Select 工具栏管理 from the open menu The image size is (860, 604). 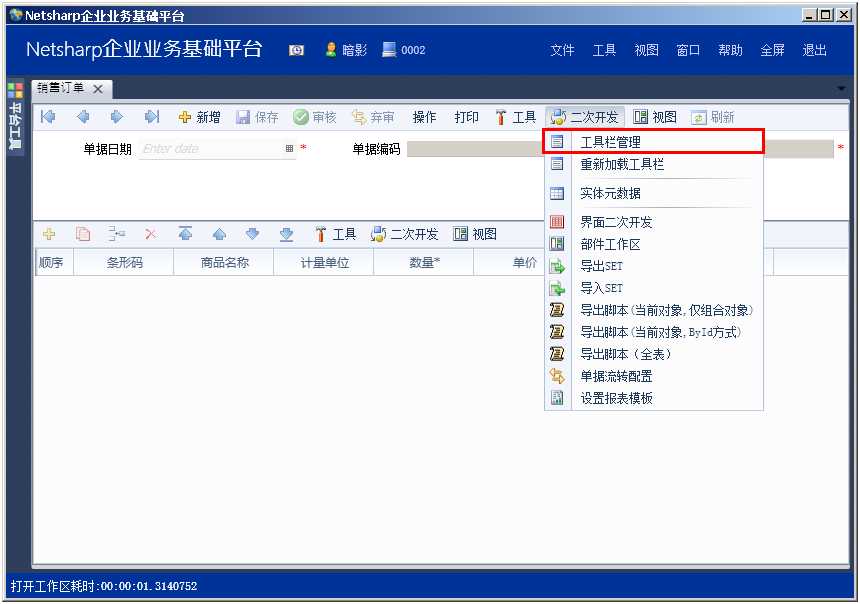coord(613,142)
